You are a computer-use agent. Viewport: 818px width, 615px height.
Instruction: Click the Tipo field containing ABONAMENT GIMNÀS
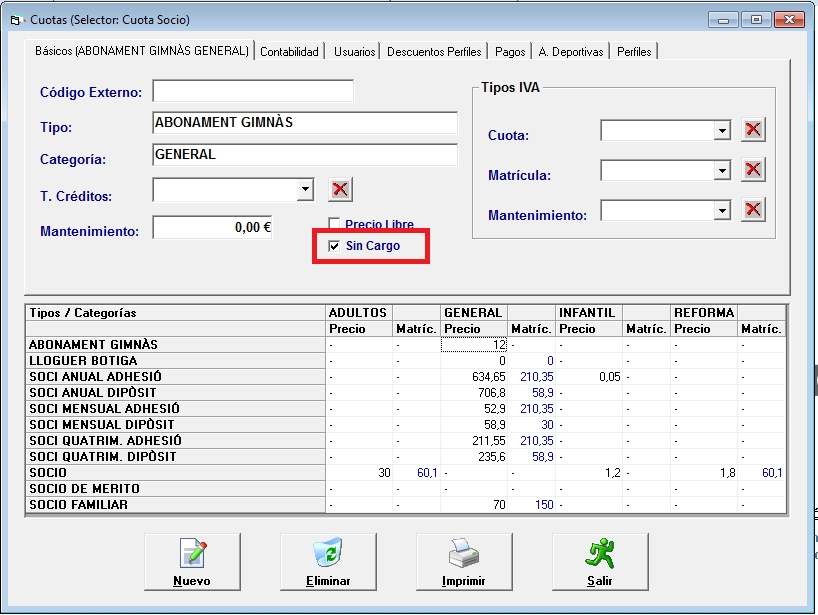305,123
